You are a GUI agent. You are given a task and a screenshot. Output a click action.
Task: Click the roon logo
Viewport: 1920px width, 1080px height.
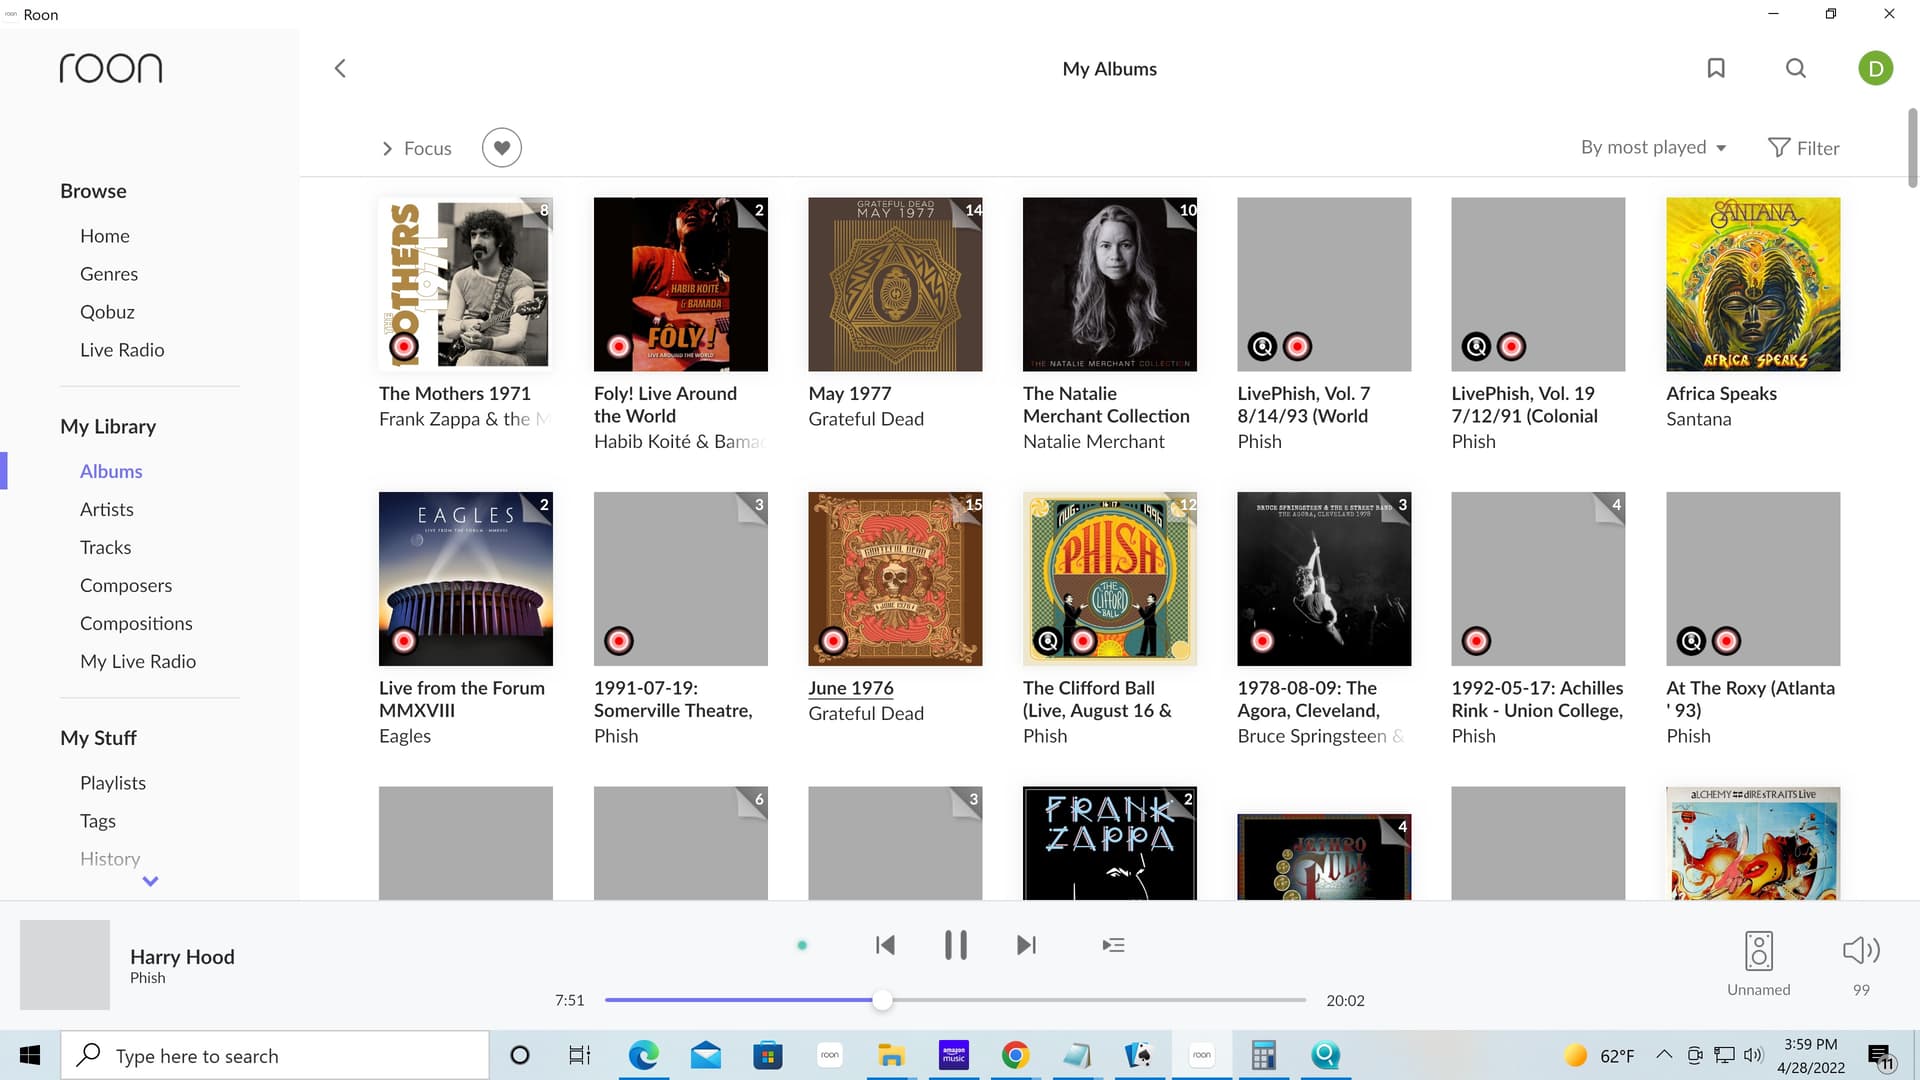(111, 68)
